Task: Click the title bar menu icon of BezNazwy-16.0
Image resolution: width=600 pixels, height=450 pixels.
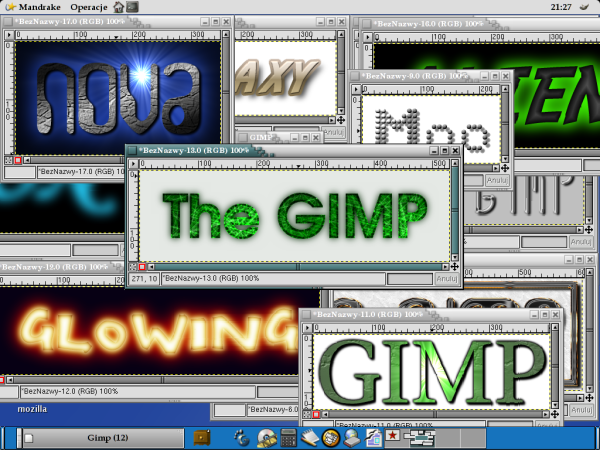Action: (367, 24)
